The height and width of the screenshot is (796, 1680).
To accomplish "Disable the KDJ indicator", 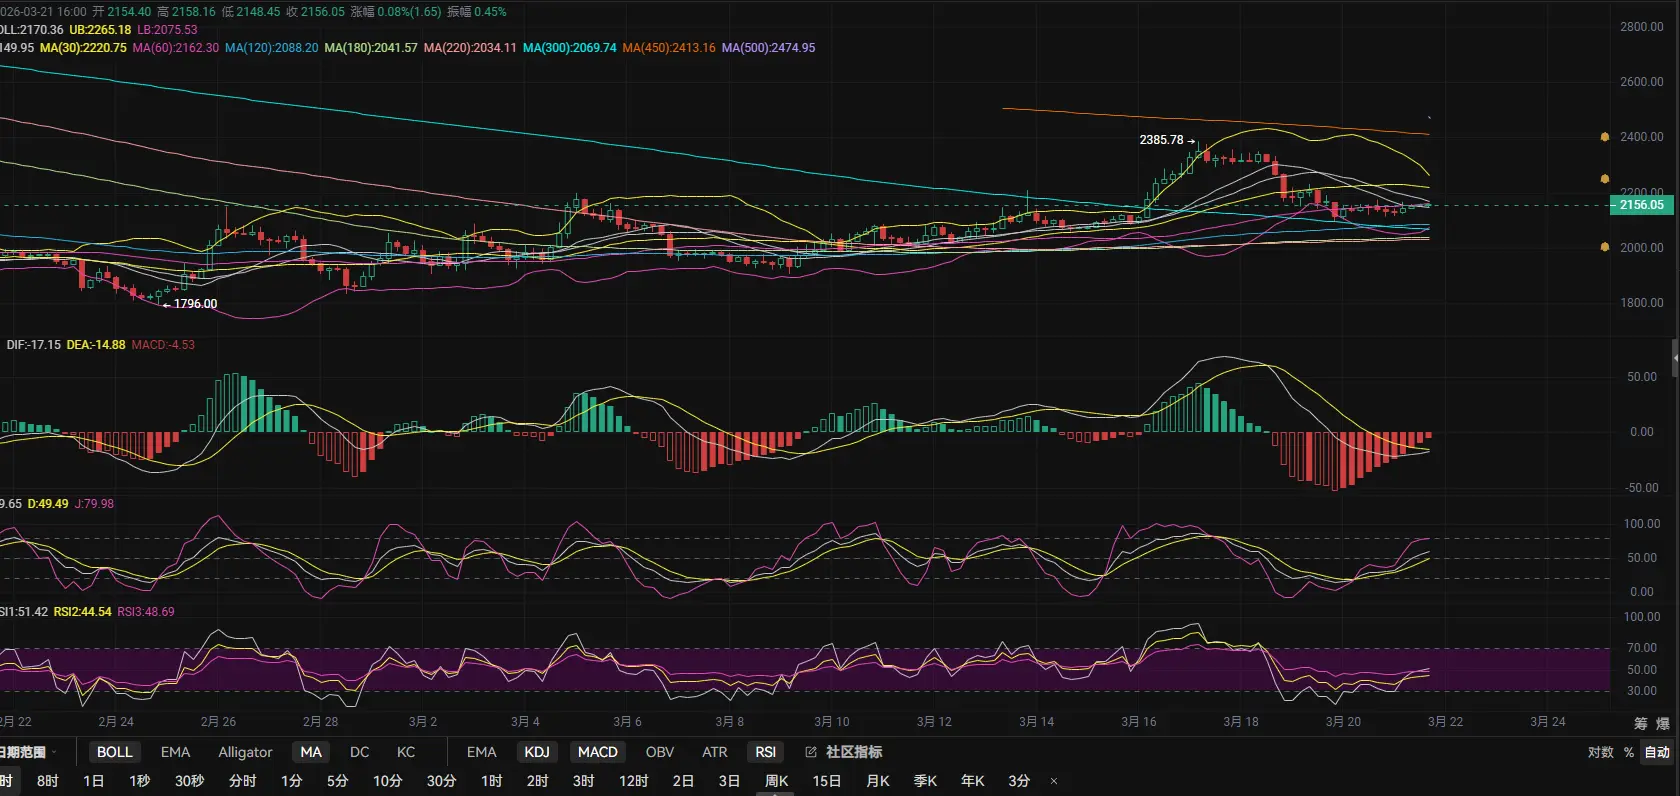I will 537,752.
